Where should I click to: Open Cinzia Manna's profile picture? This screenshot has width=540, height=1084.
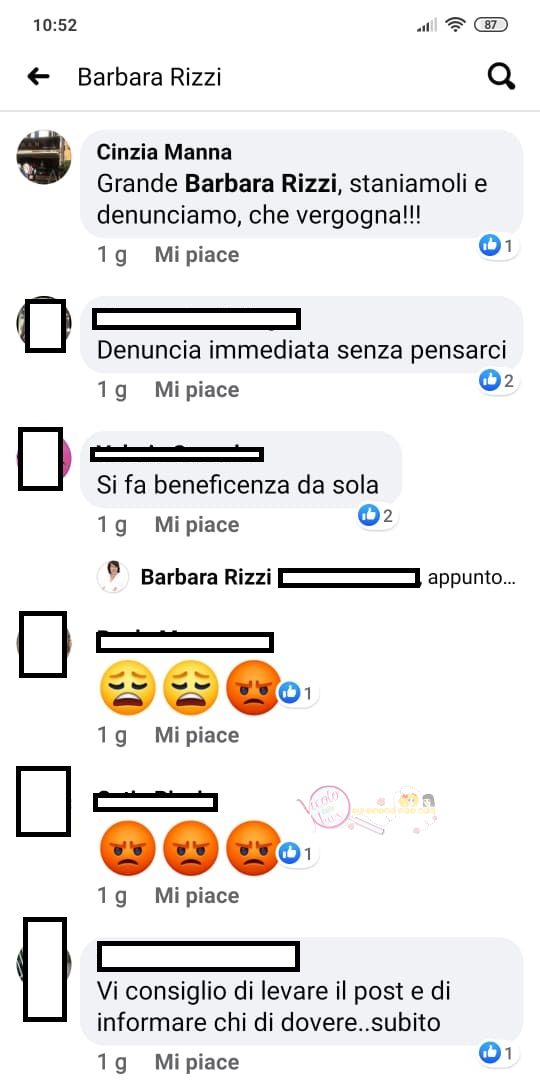(x=44, y=156)
